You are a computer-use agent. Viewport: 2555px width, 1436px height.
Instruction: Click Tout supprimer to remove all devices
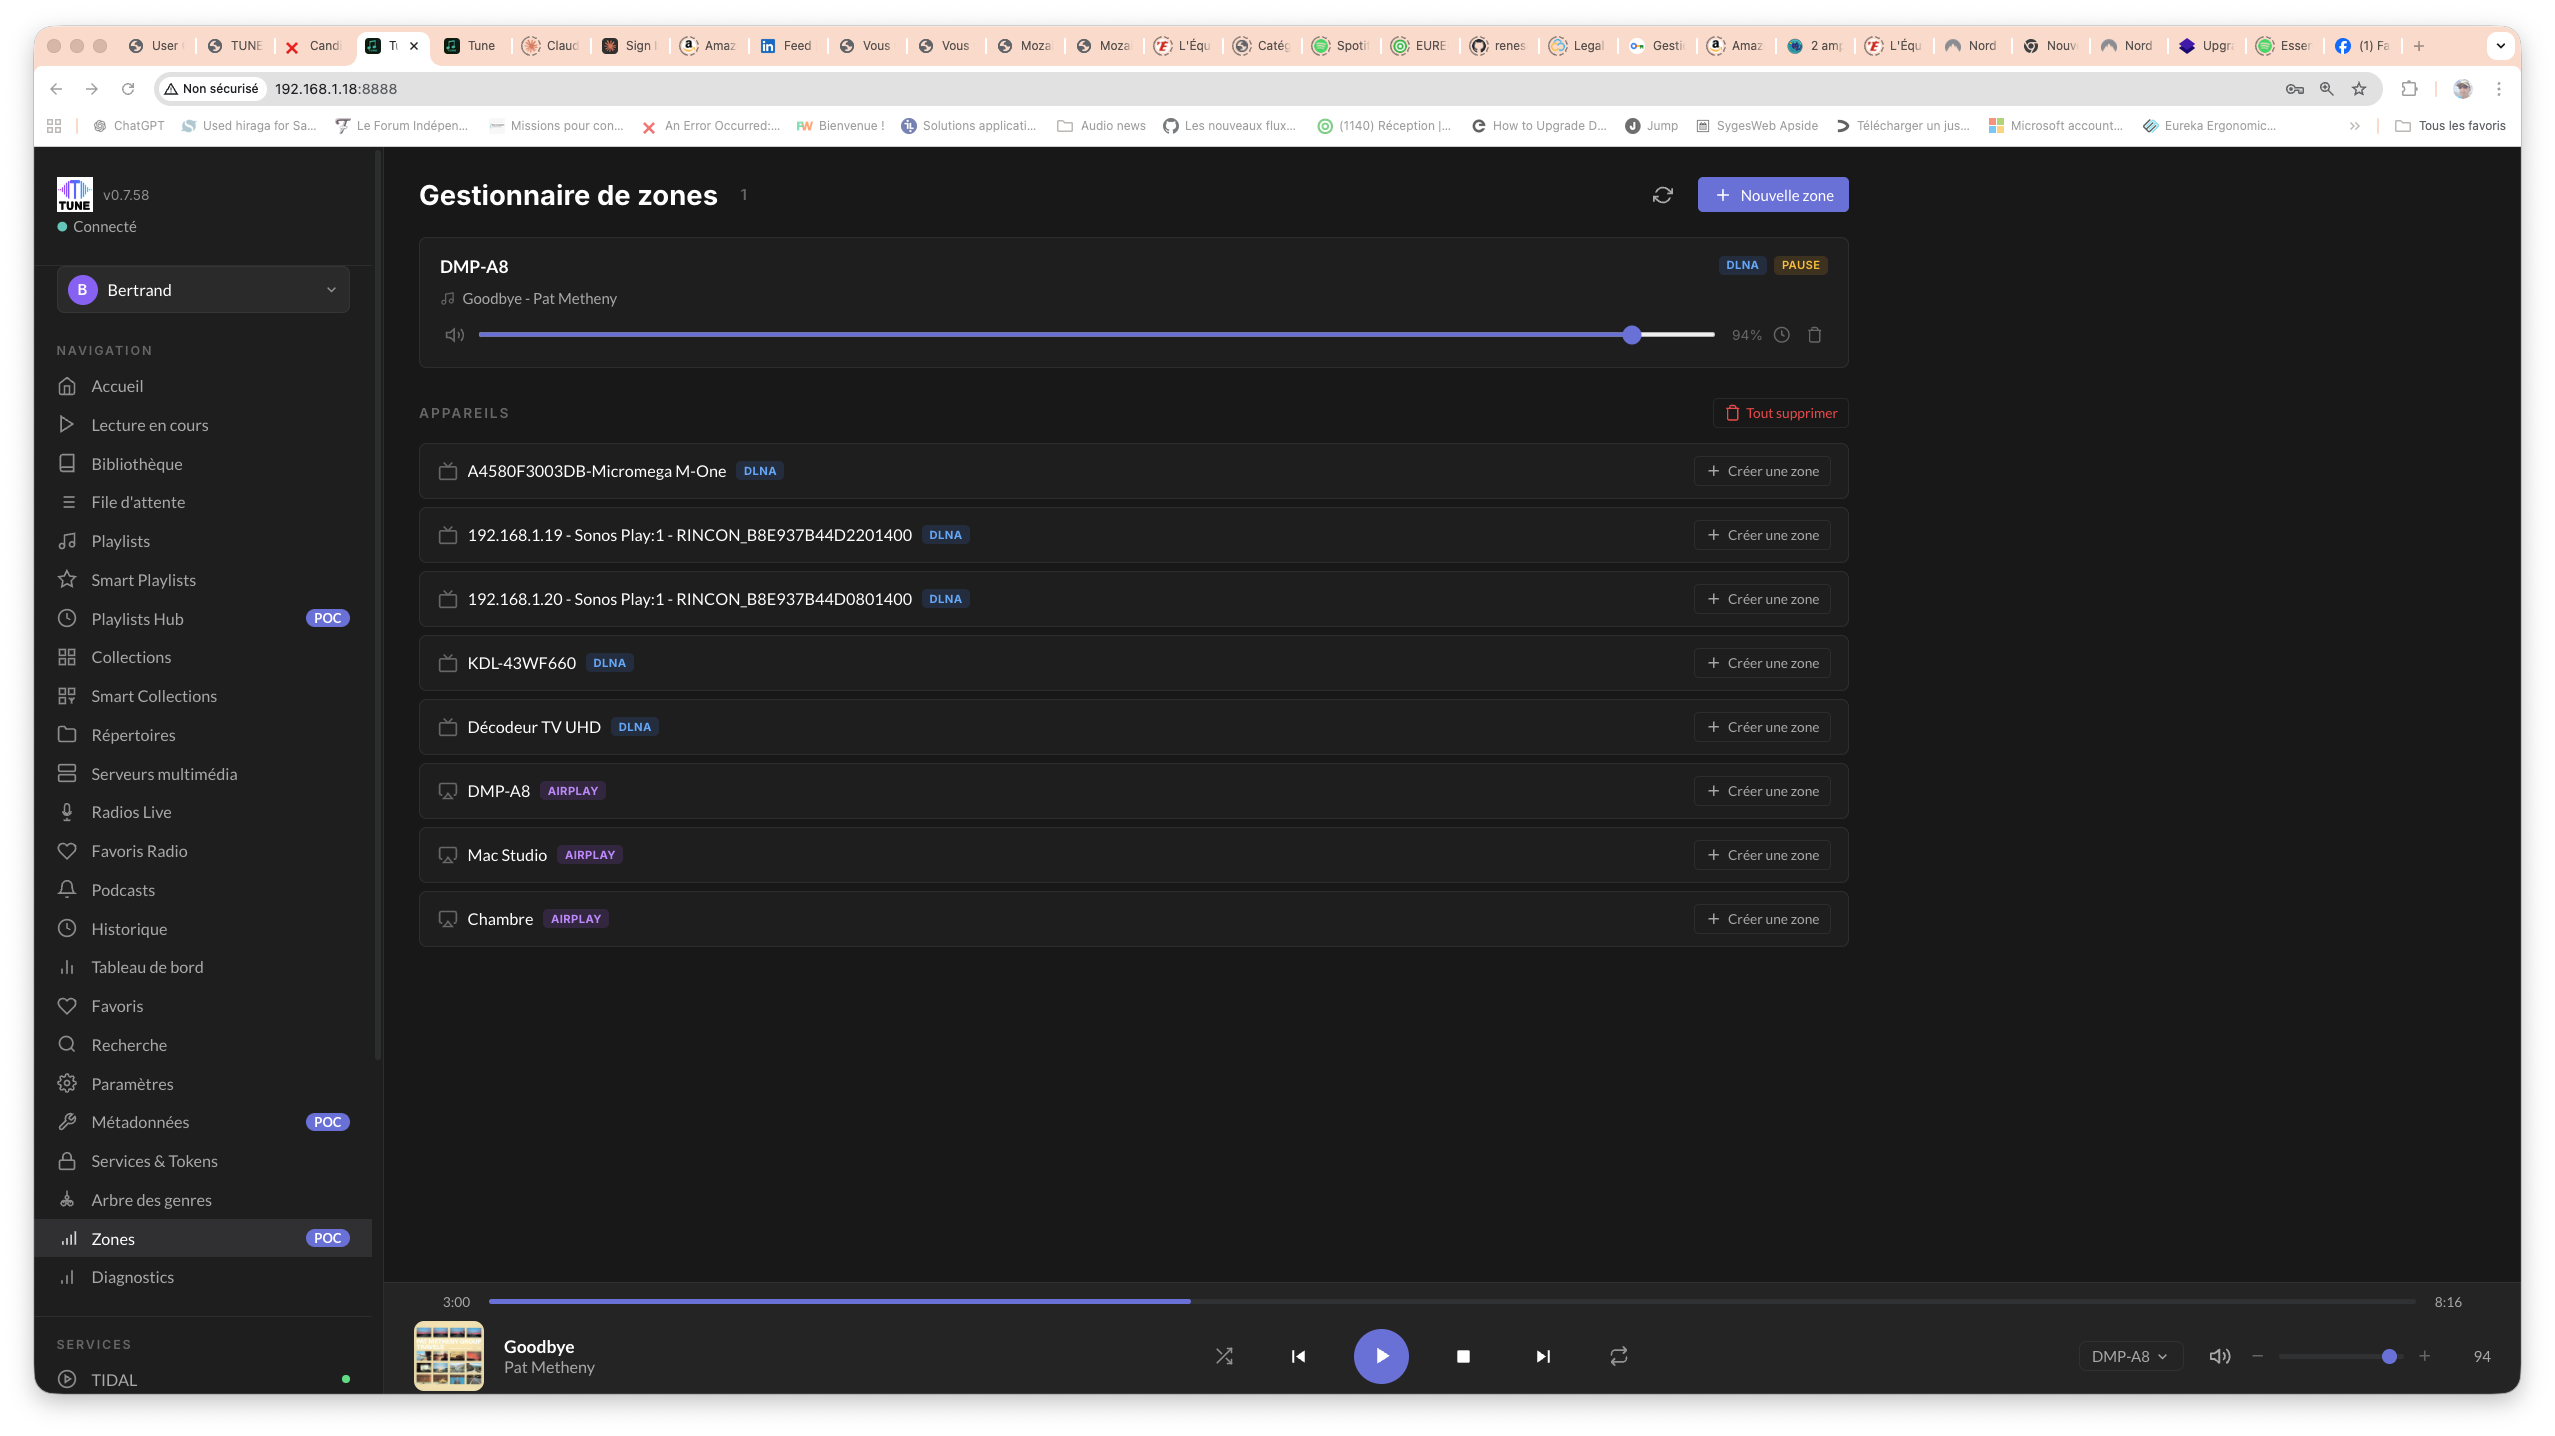[1780, 413]
